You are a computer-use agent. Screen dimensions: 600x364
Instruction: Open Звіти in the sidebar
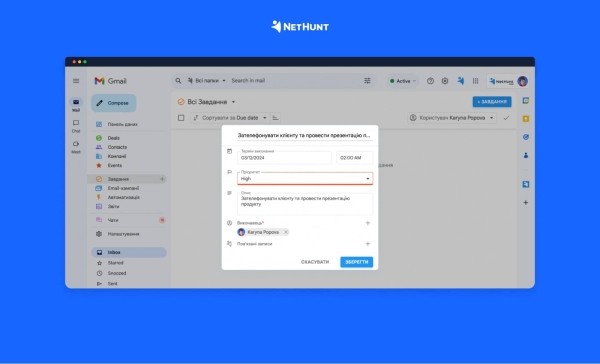pos(113,206)
